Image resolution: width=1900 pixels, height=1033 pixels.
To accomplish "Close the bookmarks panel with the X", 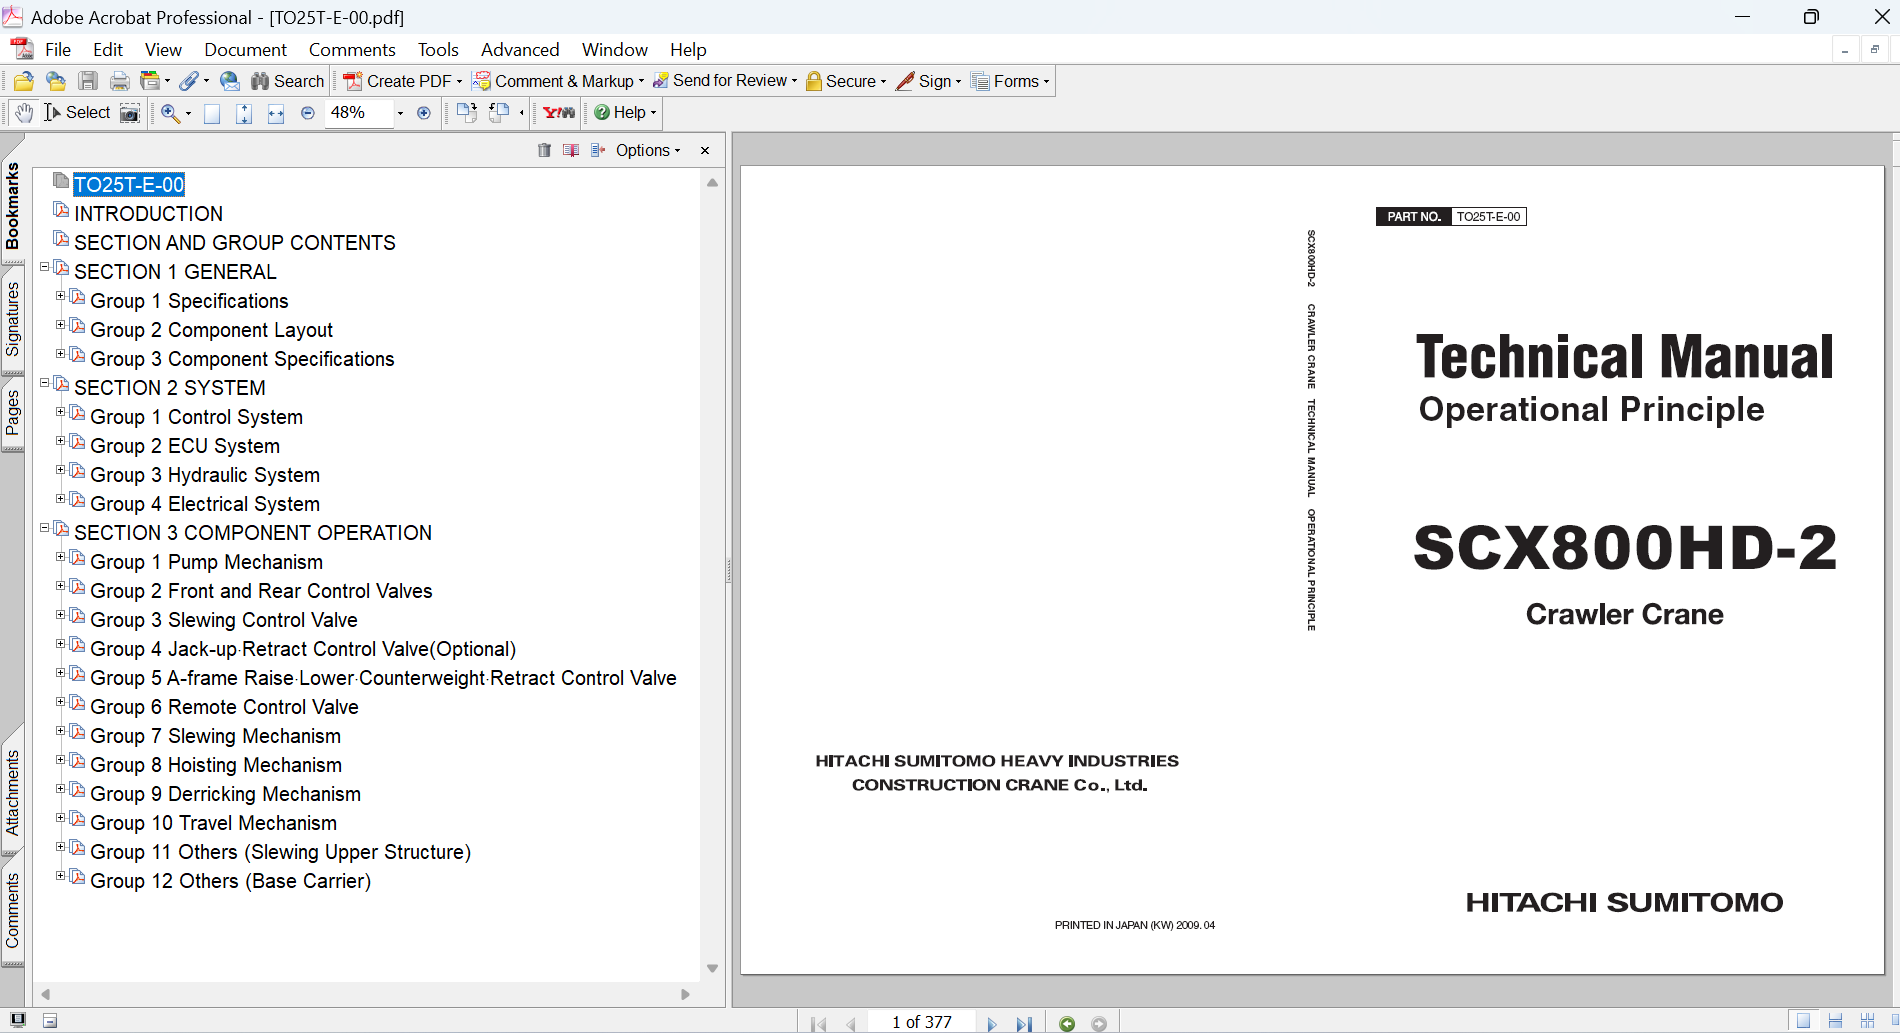I will [705, 150].
